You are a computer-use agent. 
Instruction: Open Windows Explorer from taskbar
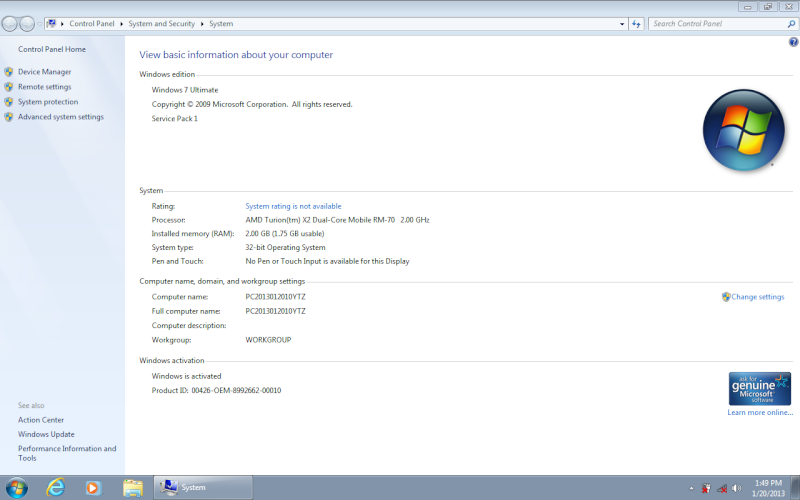(133, 488)
